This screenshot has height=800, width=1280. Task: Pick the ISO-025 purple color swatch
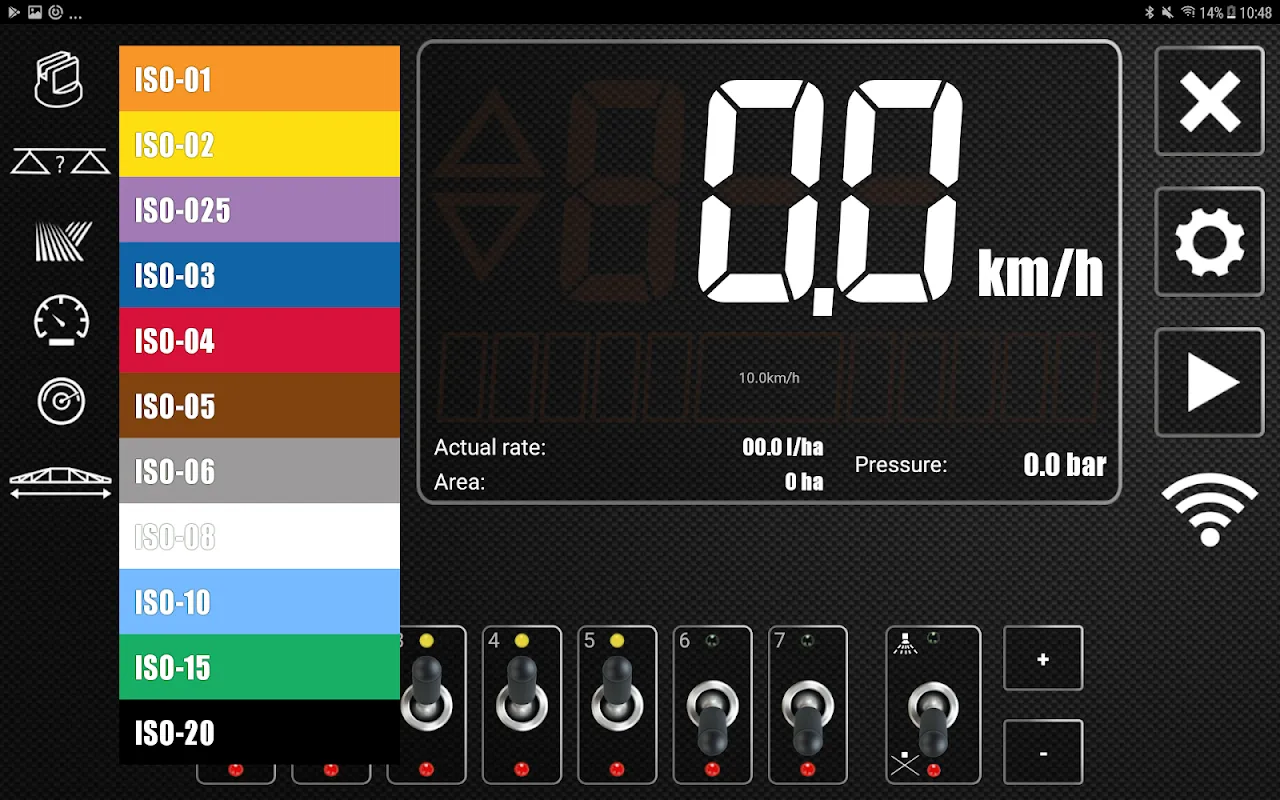click(259, 210)
